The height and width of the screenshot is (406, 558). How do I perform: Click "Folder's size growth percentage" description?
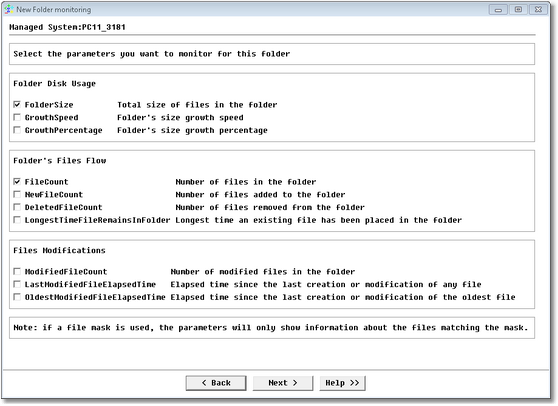click(193, 131)
